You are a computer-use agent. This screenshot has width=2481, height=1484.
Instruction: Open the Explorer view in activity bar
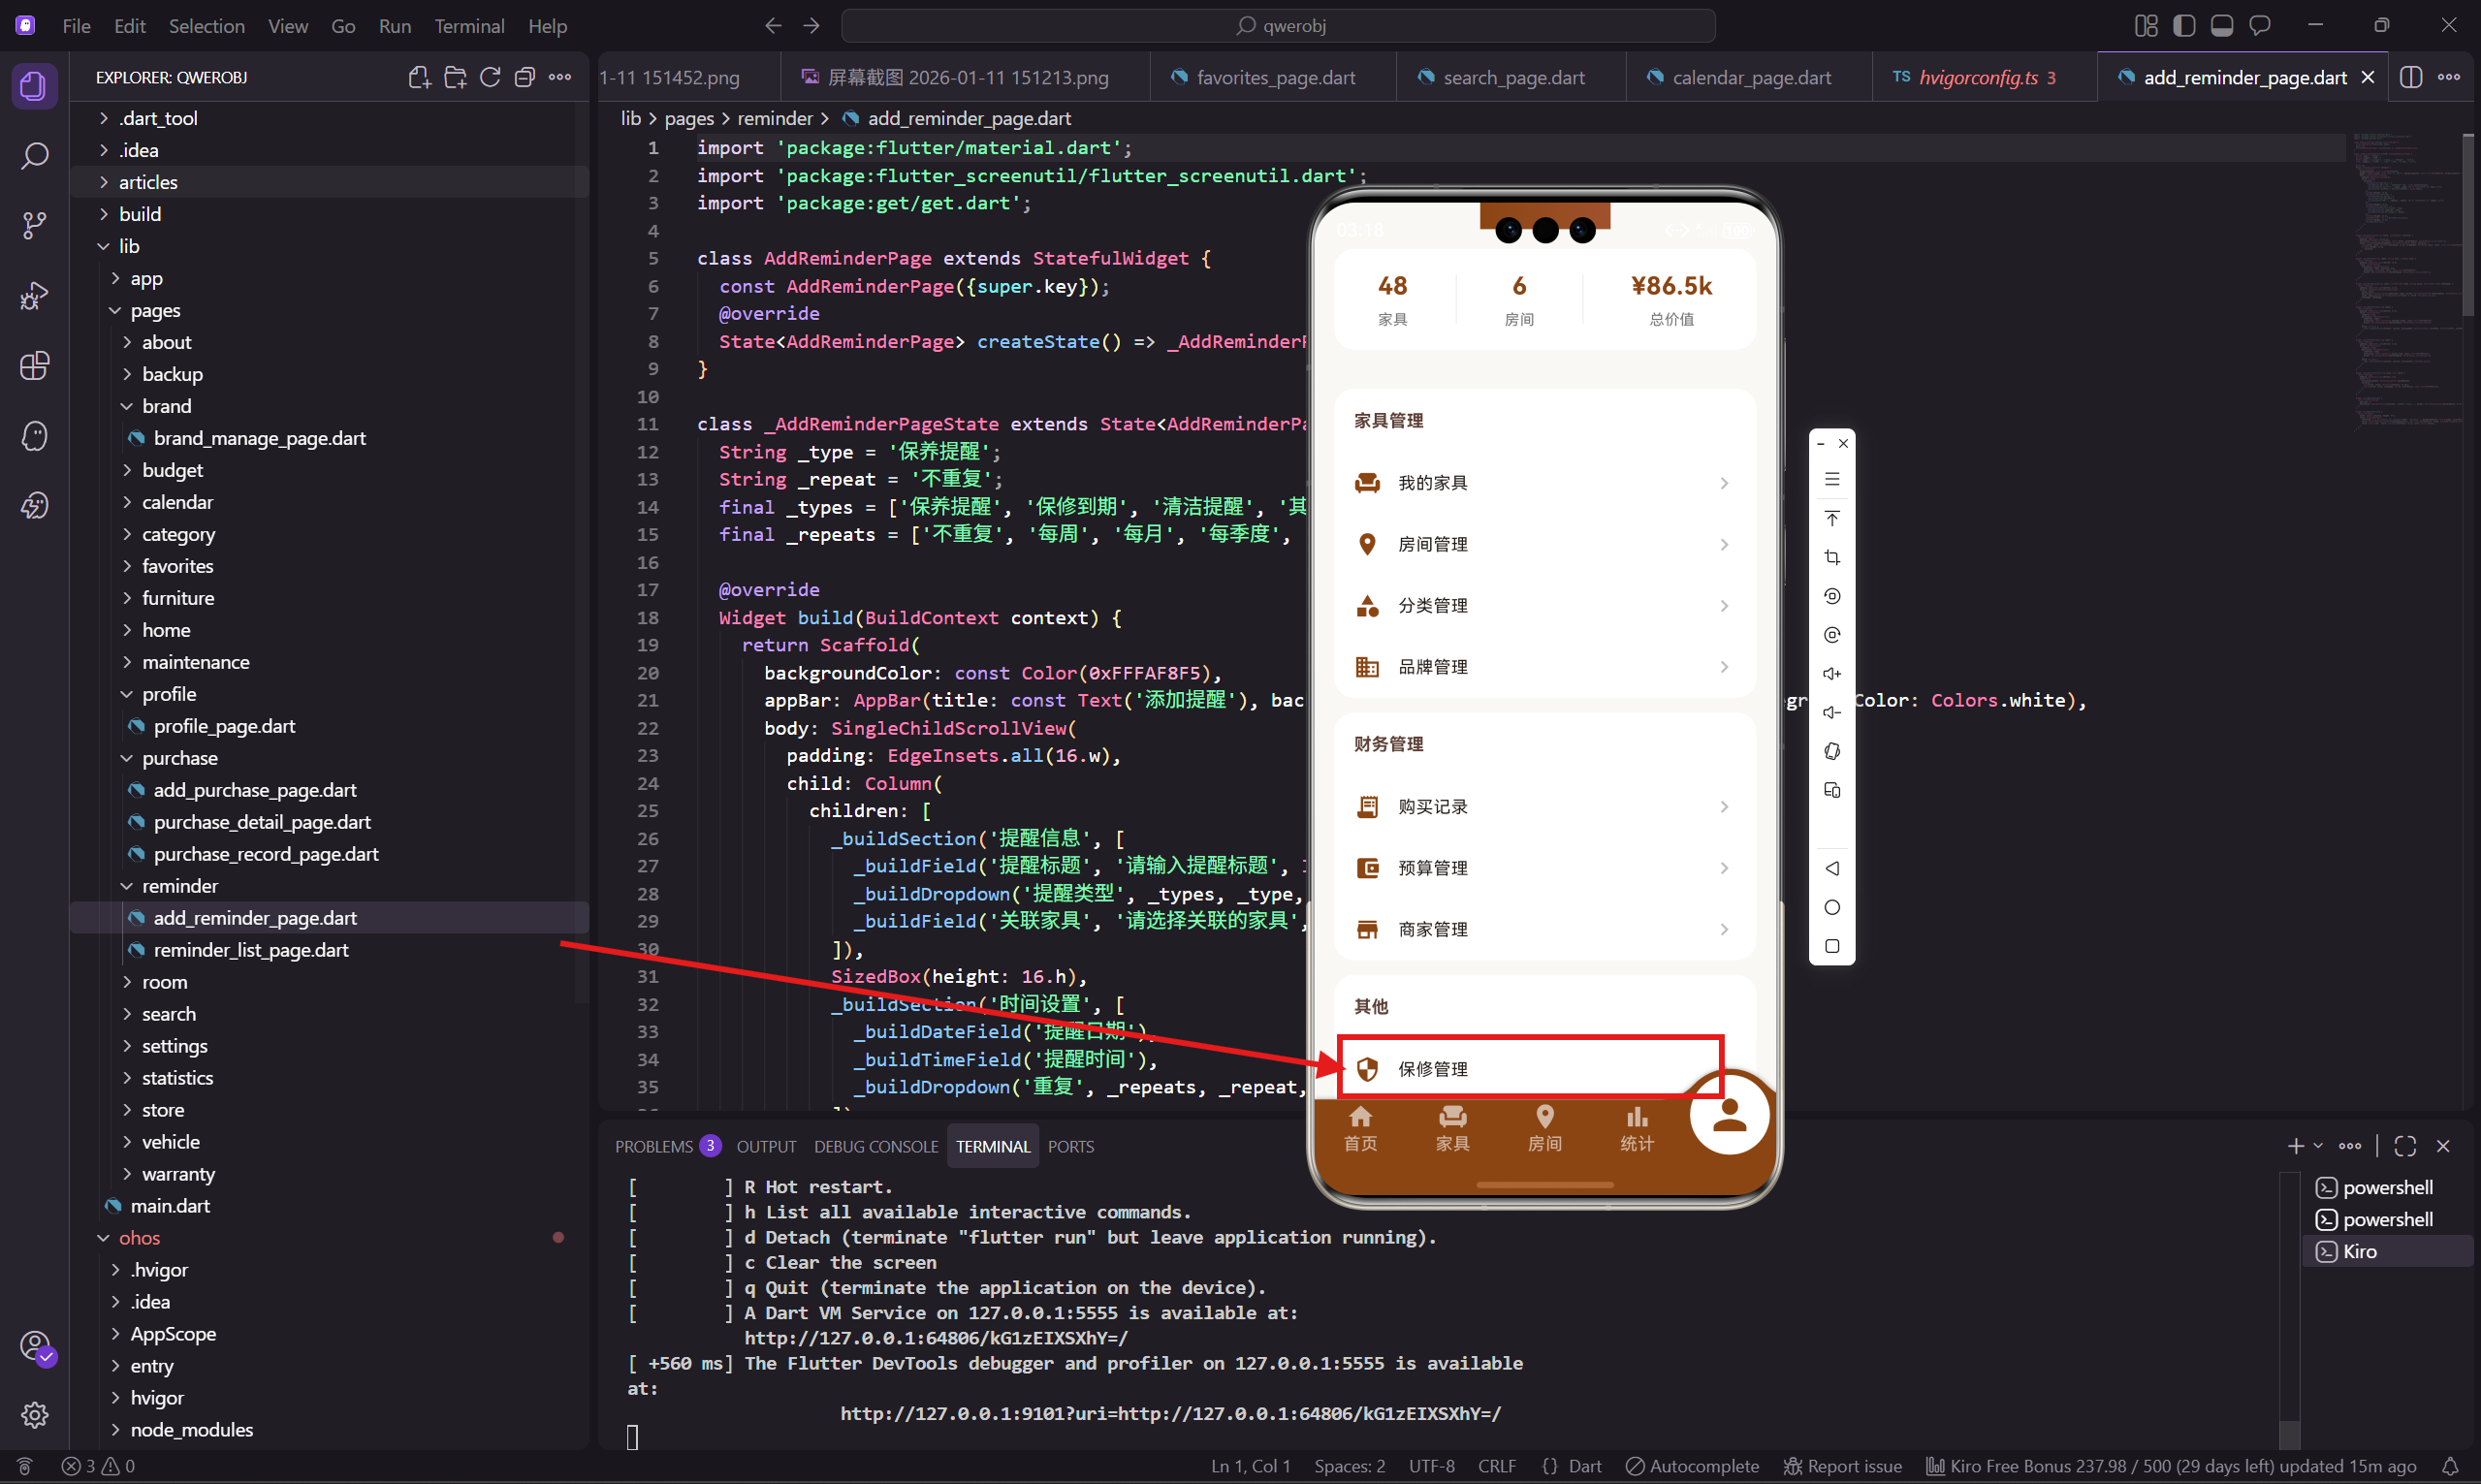(x=34, y=86)
